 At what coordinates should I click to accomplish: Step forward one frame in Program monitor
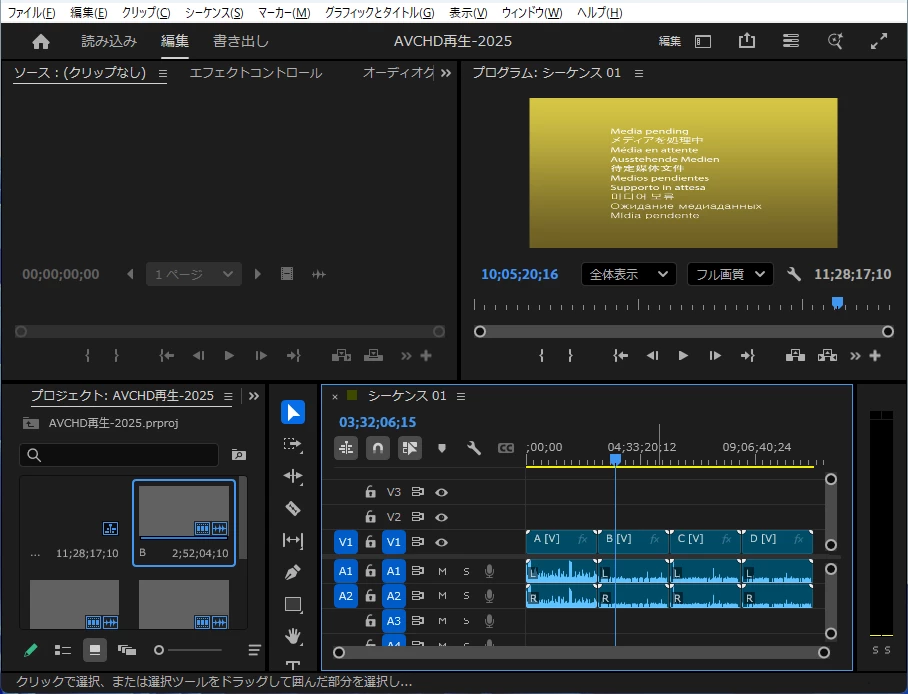715,356
